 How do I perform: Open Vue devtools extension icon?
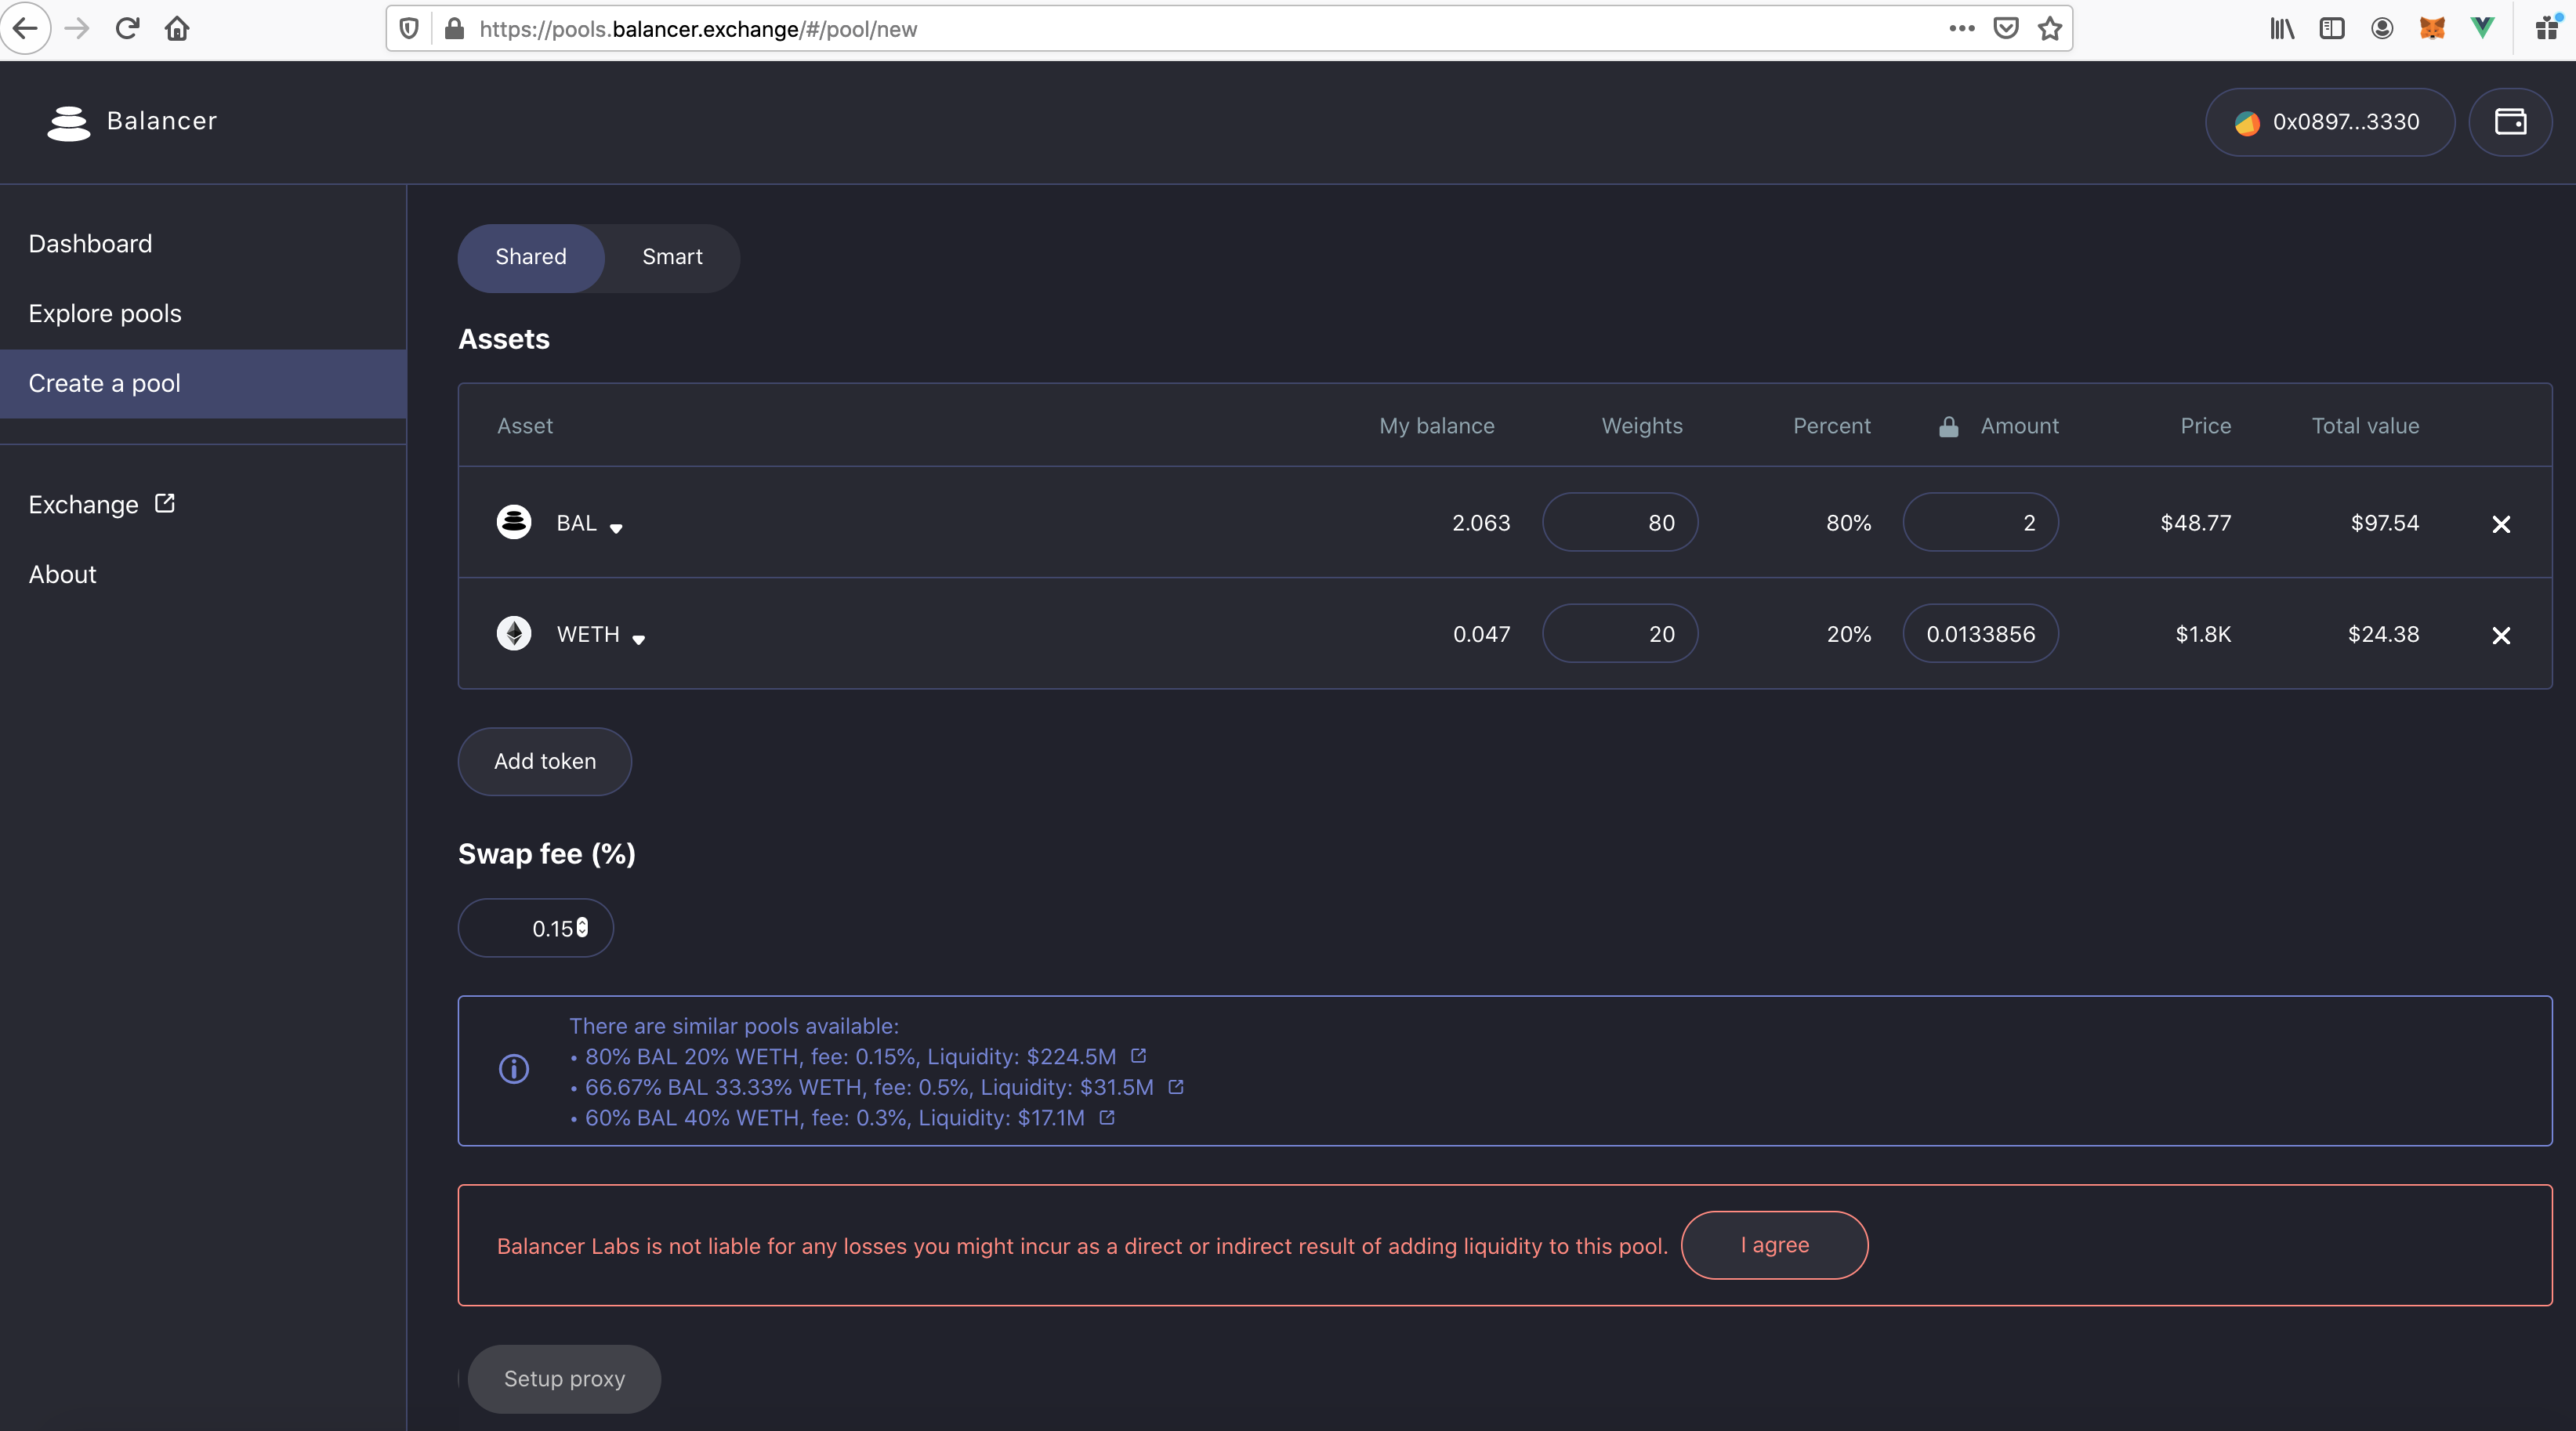pos(2482,28)
